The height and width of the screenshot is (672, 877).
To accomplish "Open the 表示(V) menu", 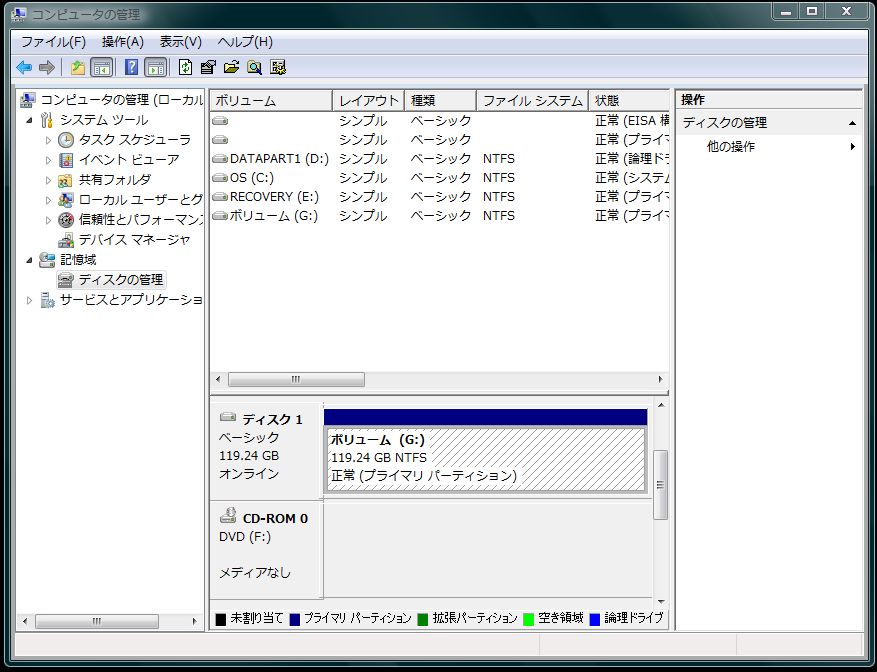I will [x=180, y=42].
